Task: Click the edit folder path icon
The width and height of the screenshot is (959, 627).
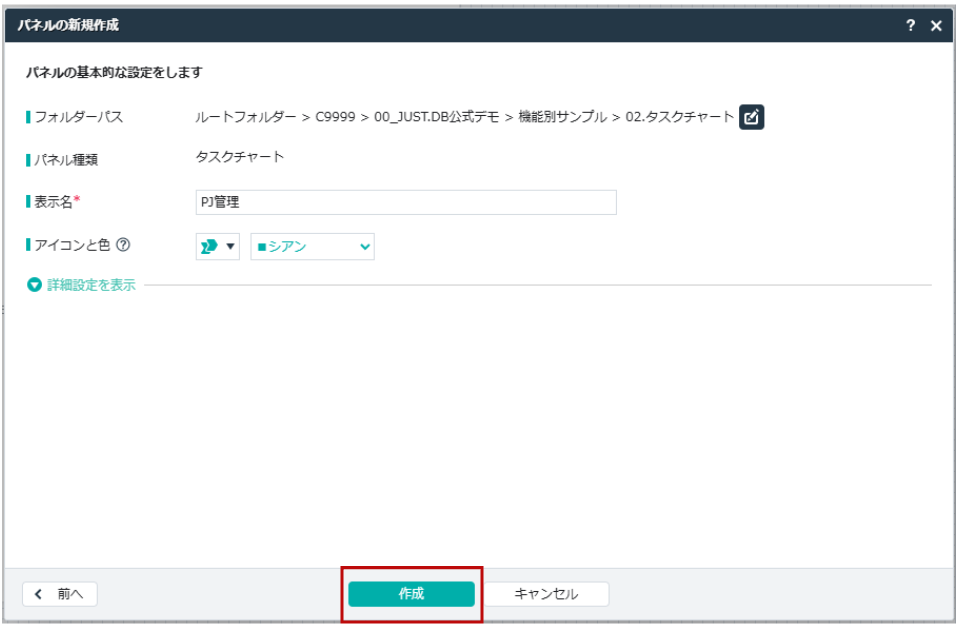Action: [x=751, y=117]
